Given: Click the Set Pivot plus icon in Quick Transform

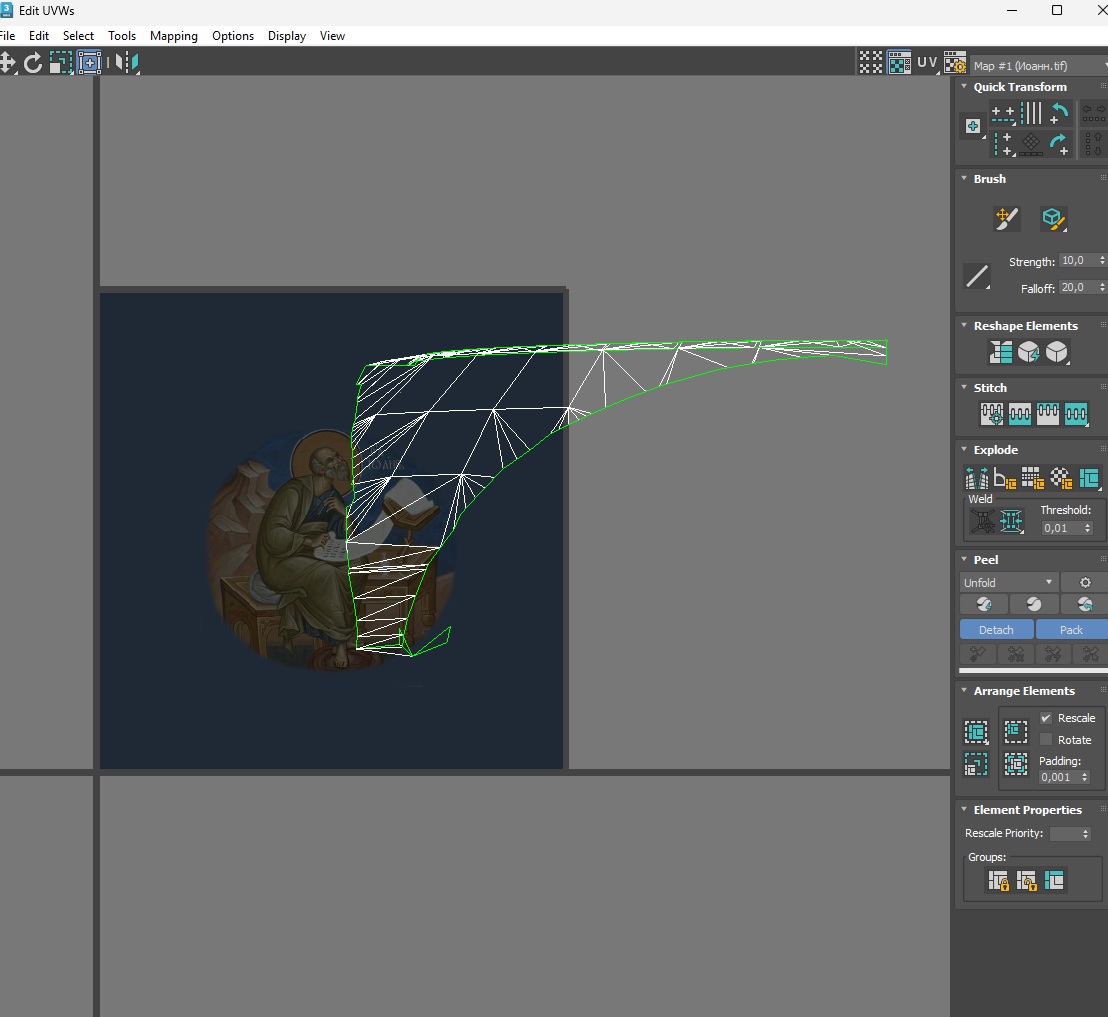Looking at the screenshot, I should point(973,127).
